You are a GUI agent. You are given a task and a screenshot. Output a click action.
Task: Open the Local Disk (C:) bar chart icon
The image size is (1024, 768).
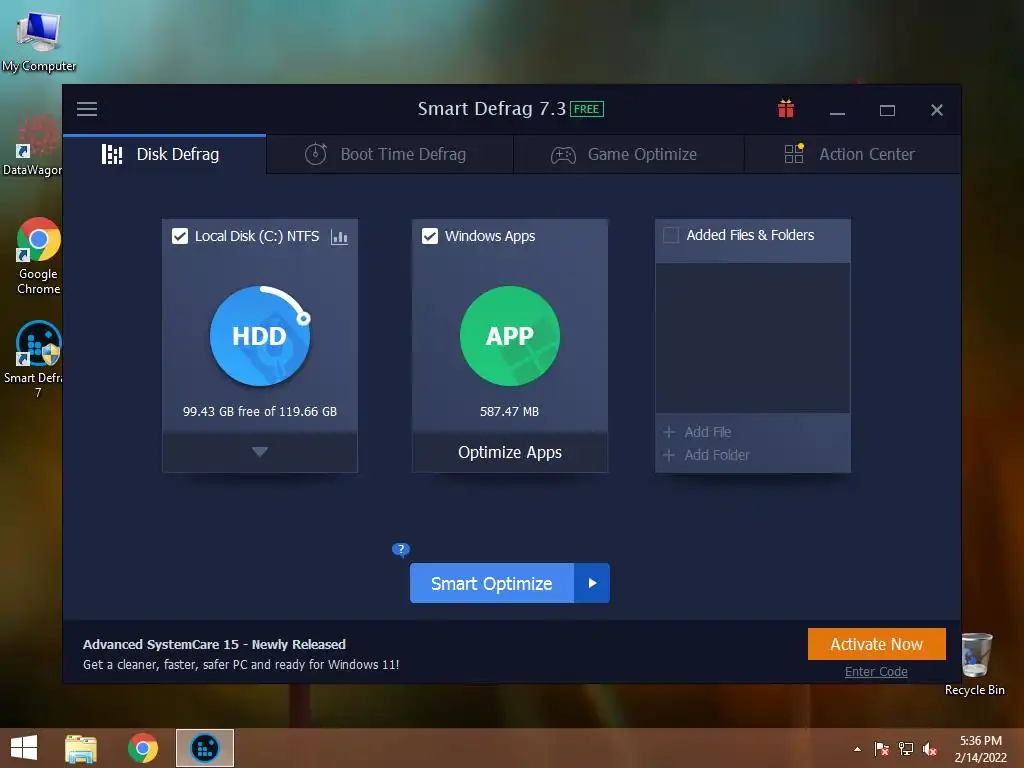339,236
